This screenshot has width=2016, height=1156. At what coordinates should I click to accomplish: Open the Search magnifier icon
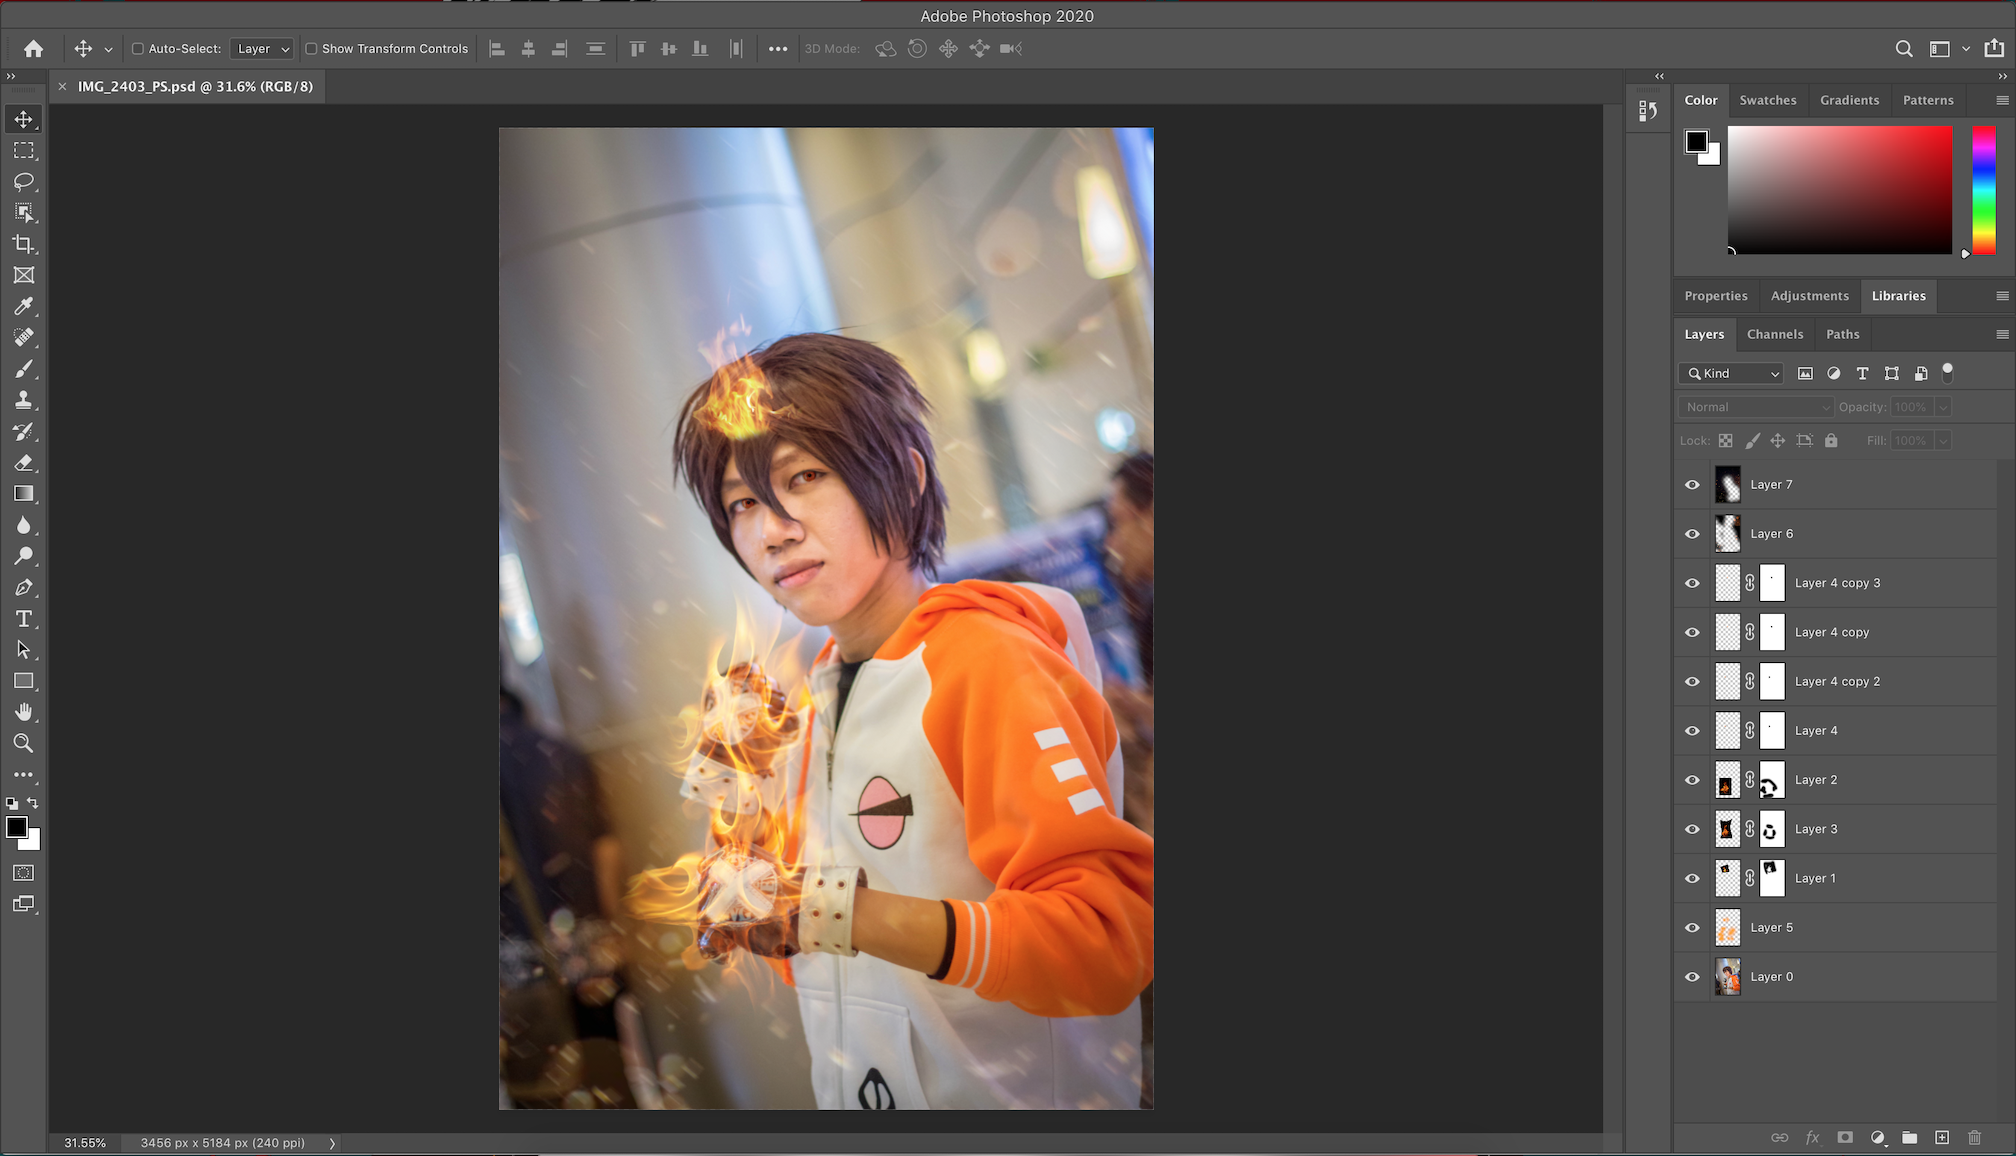click(1904, 49)
